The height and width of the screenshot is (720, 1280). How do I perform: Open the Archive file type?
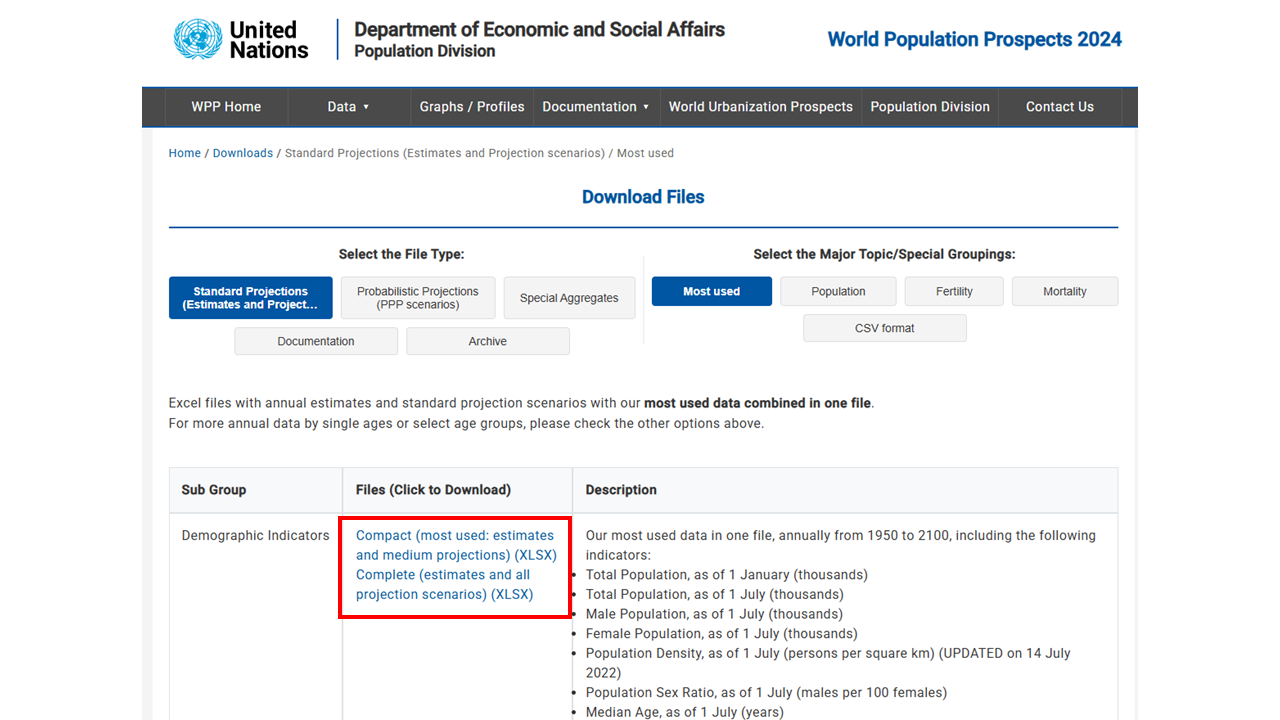click(x=487, y=341)
